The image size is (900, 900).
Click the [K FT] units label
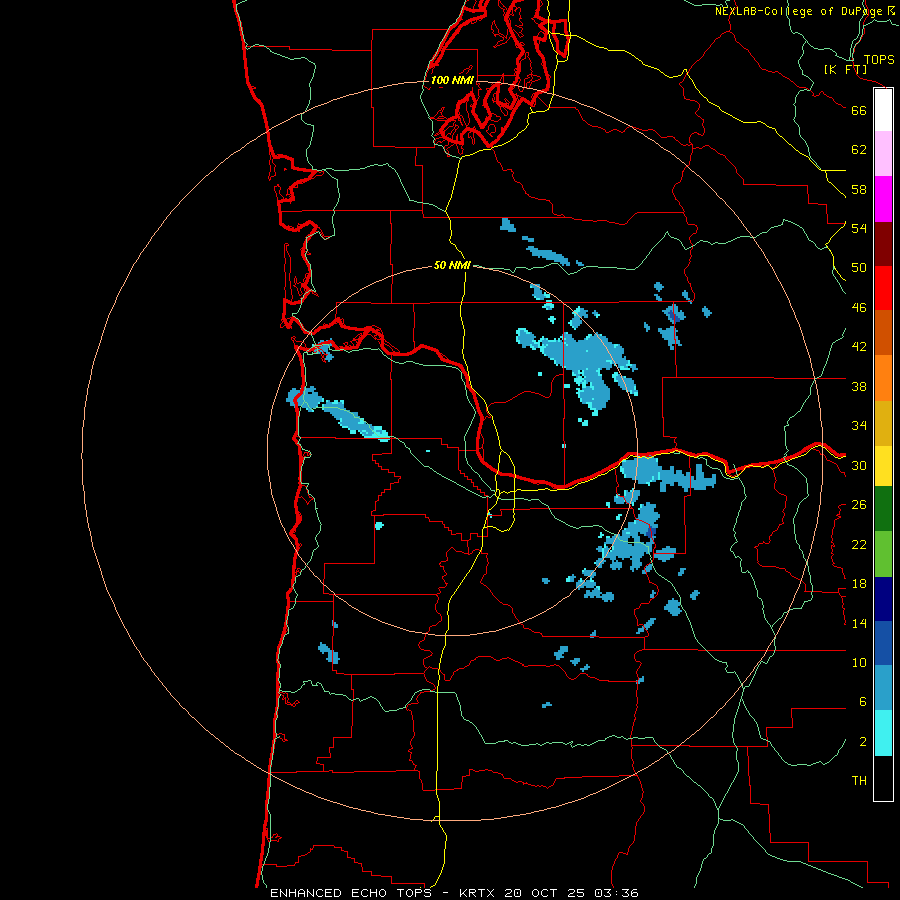pos(846,69)
